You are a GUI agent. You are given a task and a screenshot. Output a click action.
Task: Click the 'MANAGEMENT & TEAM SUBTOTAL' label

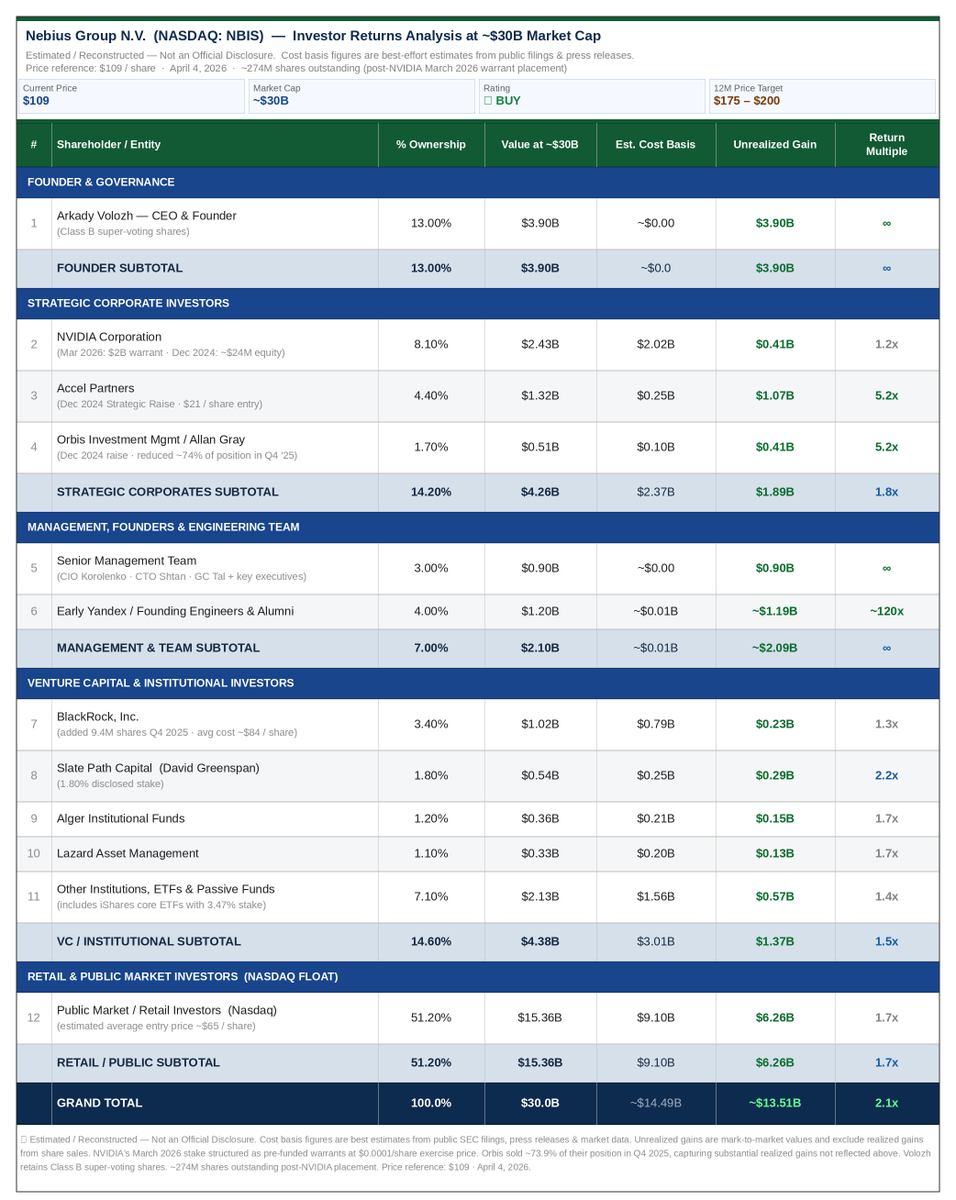pos(158,648)
